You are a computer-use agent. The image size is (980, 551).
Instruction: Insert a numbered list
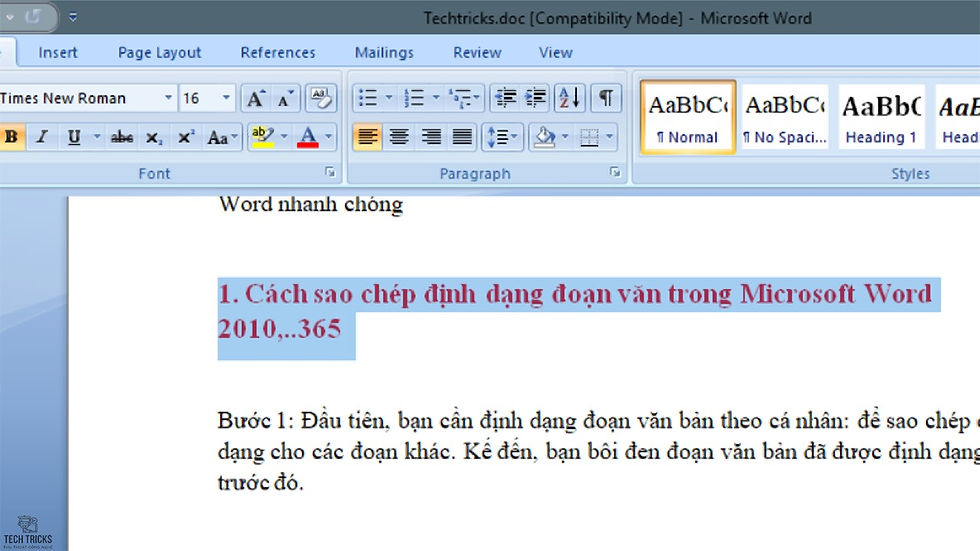pos(414,99)
